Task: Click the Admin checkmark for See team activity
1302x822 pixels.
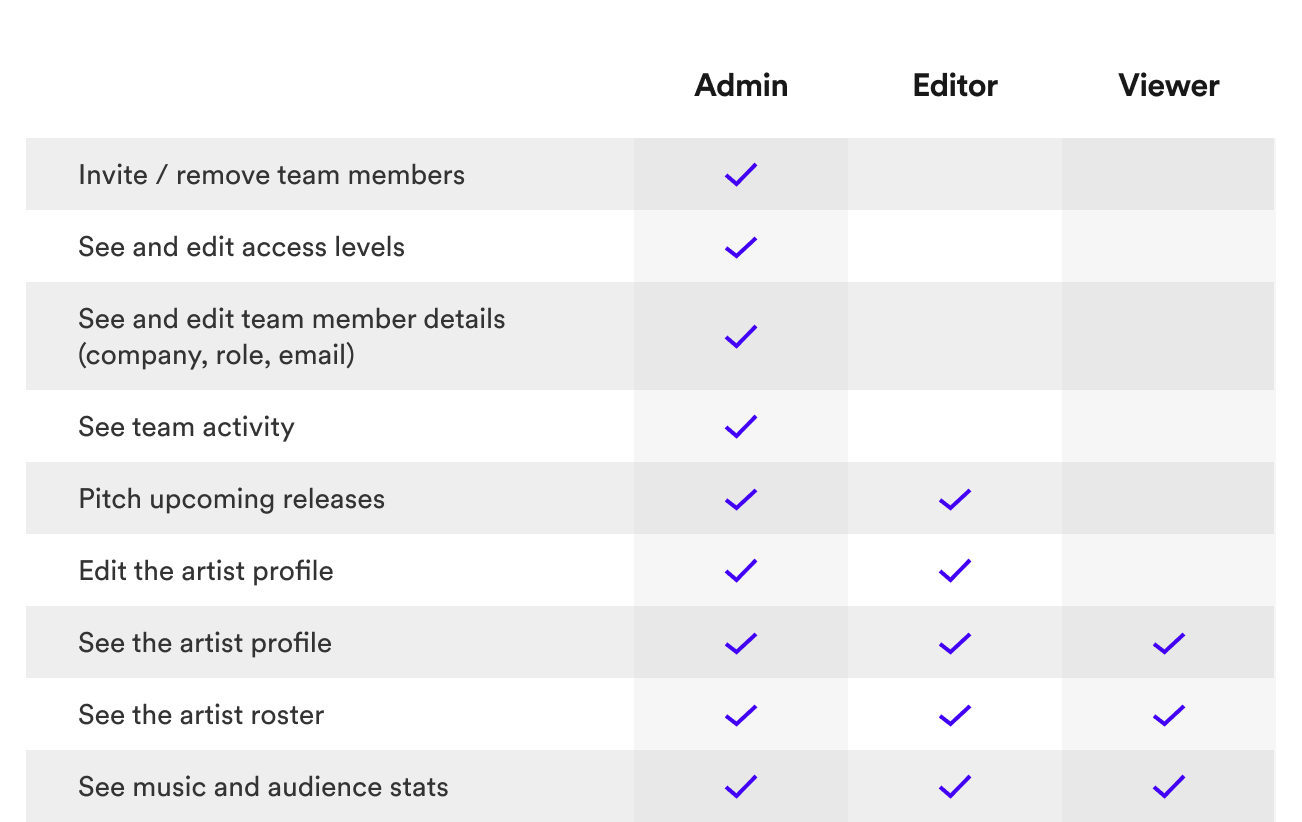Action: pos(741,427)
